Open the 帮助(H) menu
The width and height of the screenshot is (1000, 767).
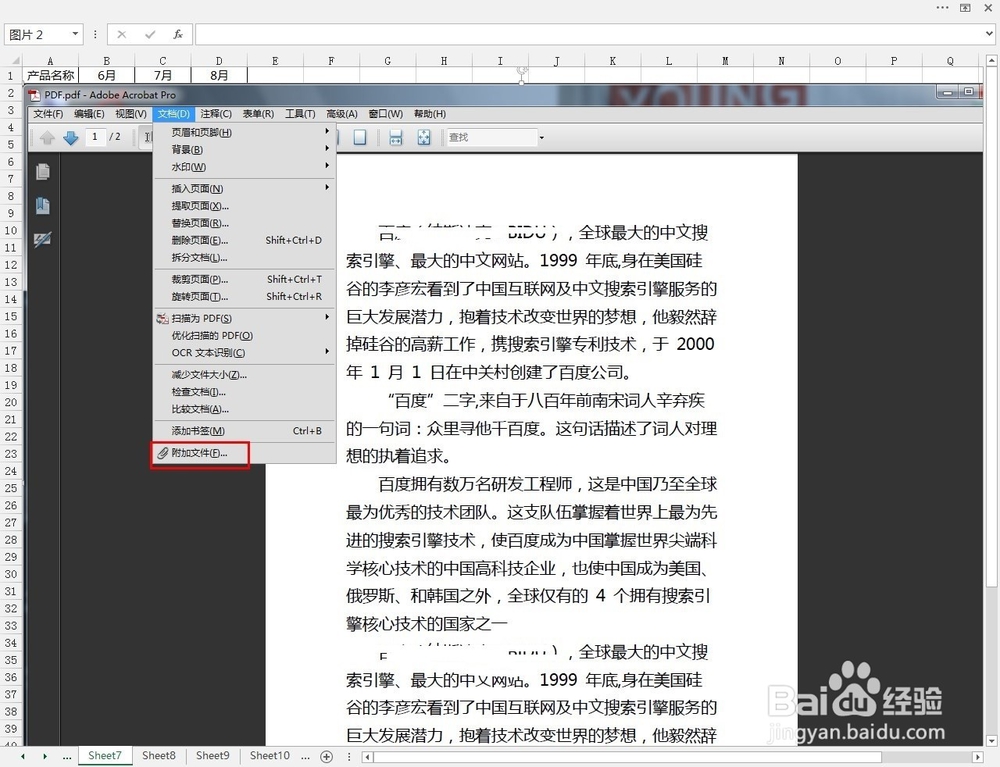(429, 114)
